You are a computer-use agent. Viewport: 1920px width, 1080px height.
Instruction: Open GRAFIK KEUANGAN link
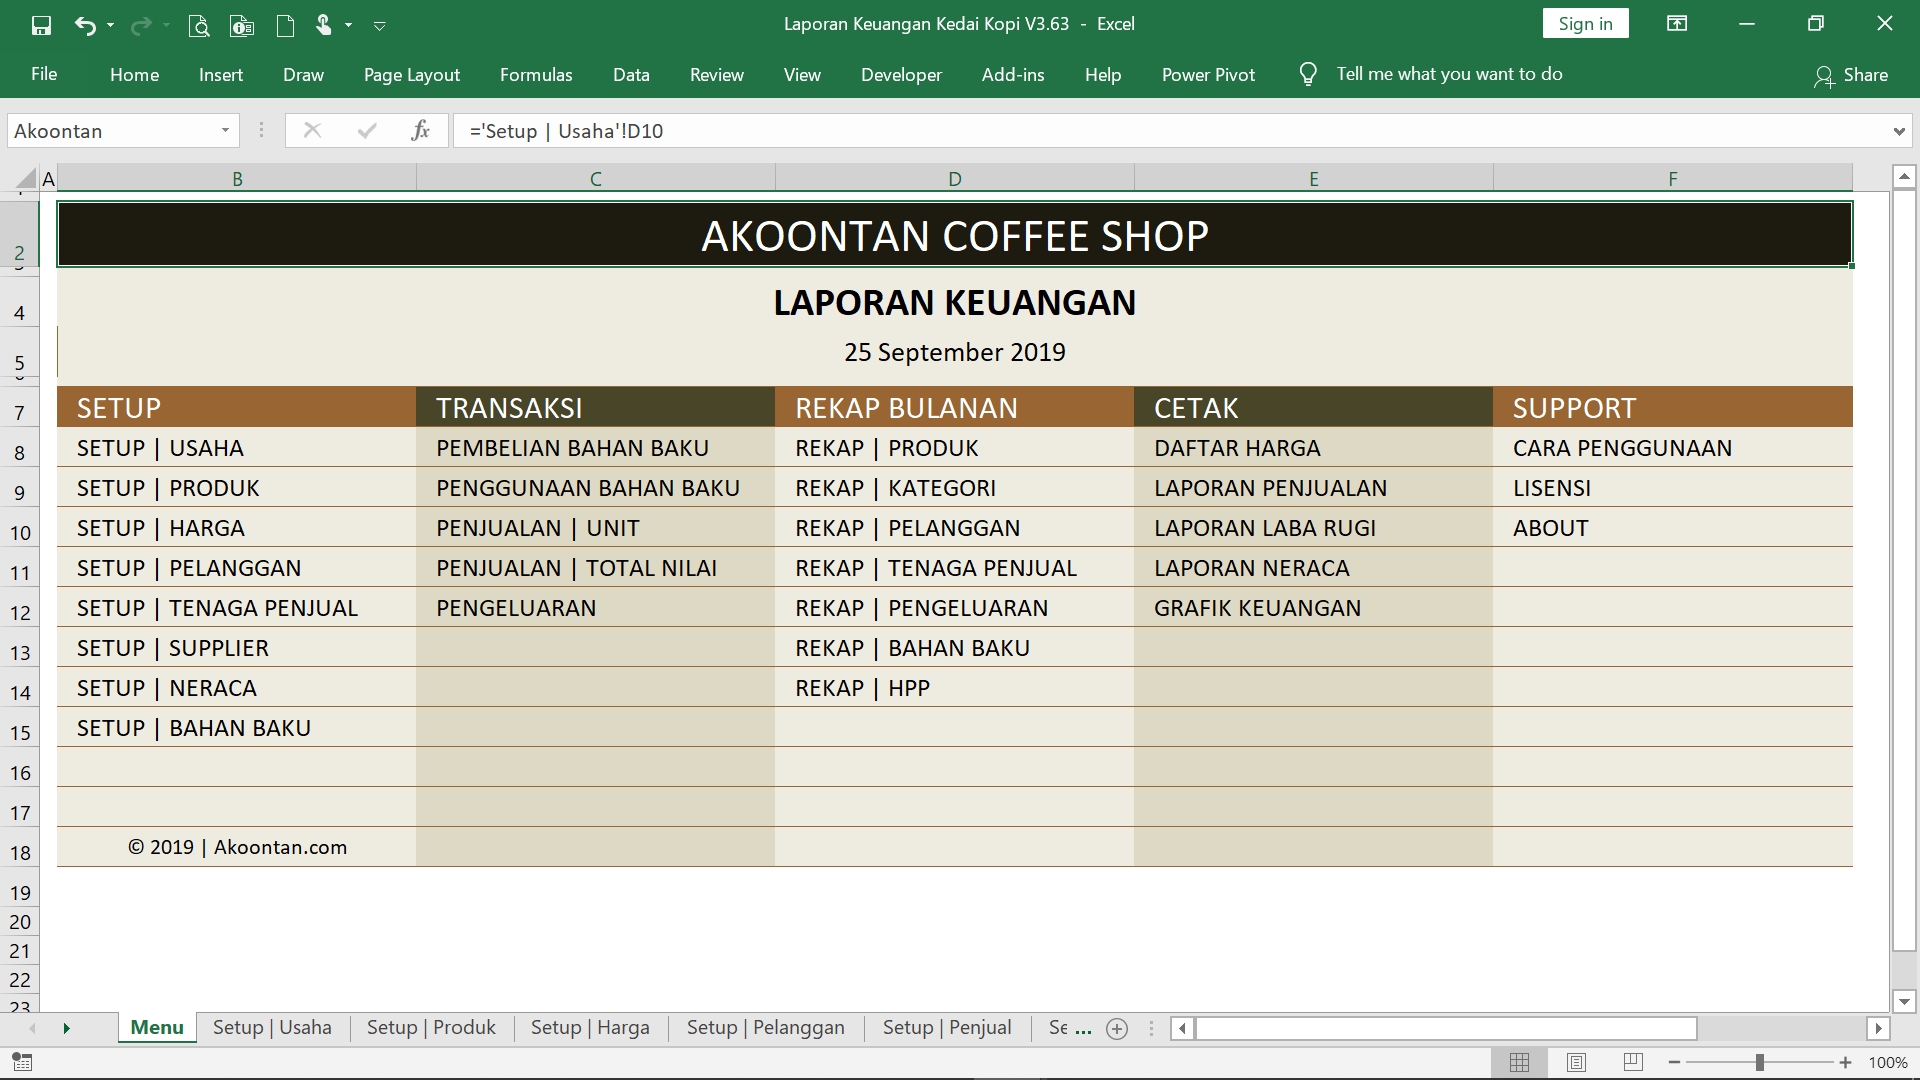tap(1257, 608)
